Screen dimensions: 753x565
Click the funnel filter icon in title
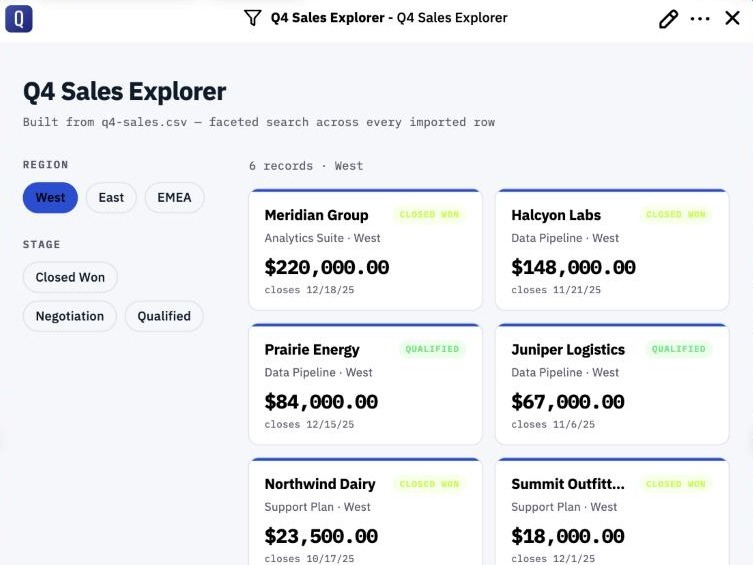click(253, 18)
